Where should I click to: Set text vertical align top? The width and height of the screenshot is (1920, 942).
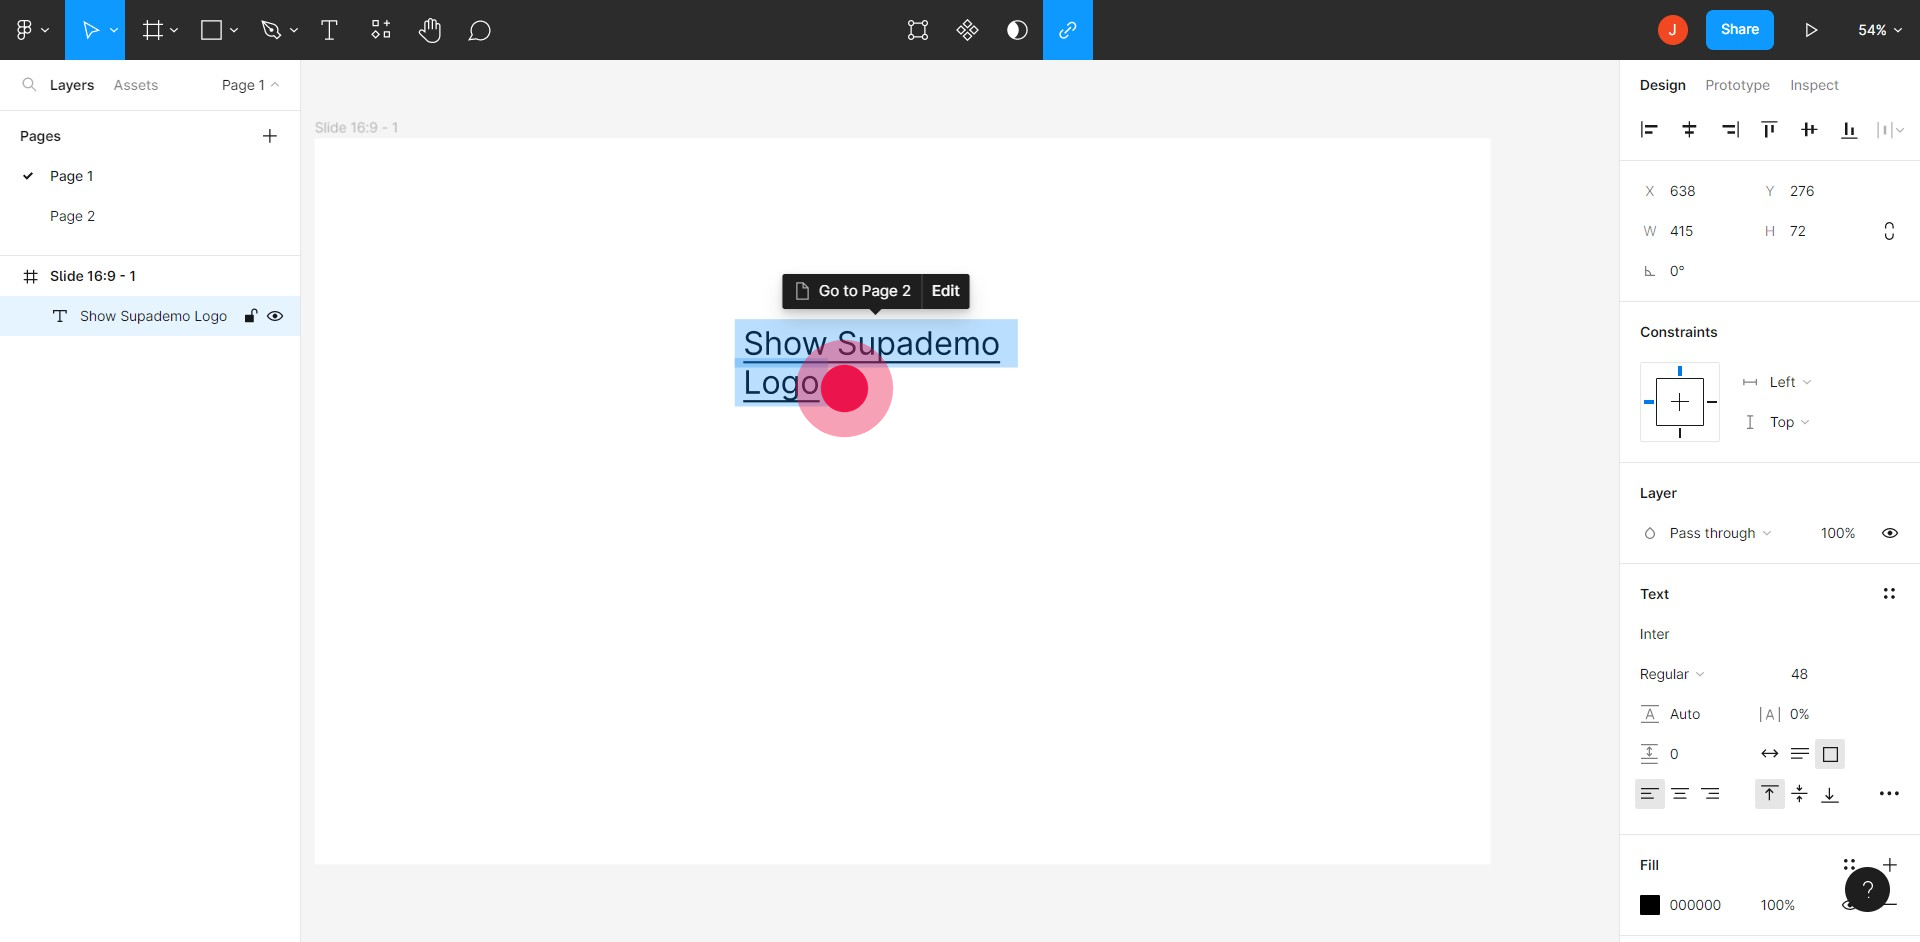point(1770,794)
